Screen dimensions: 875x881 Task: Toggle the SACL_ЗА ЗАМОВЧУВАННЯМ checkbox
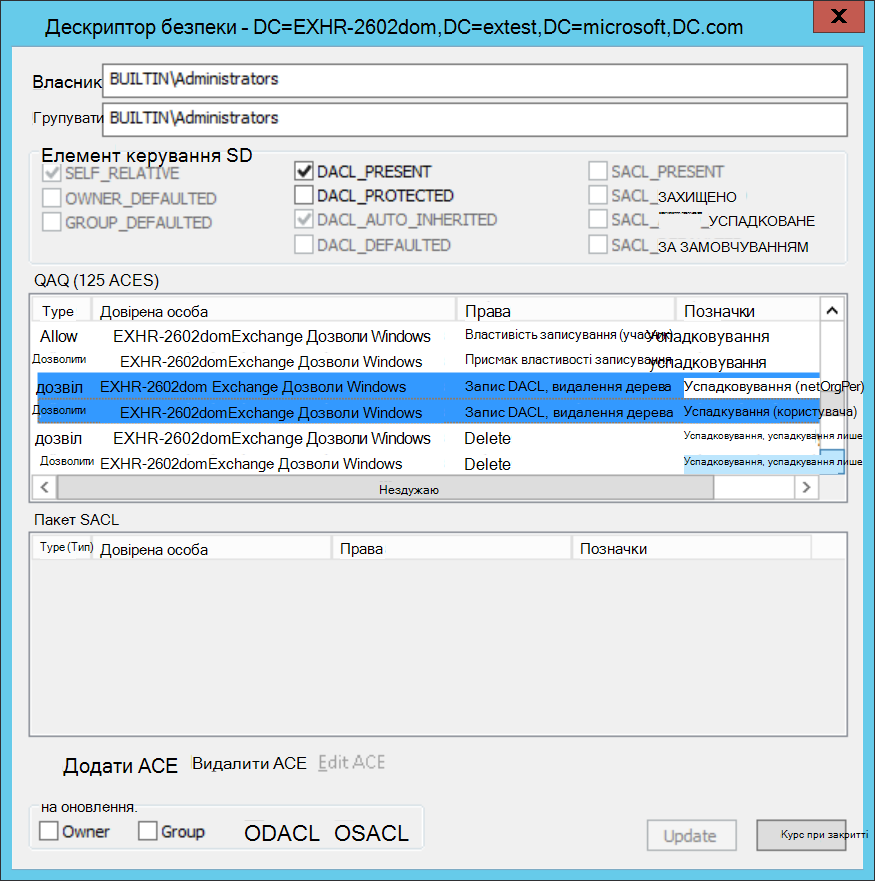pos(598,244)
